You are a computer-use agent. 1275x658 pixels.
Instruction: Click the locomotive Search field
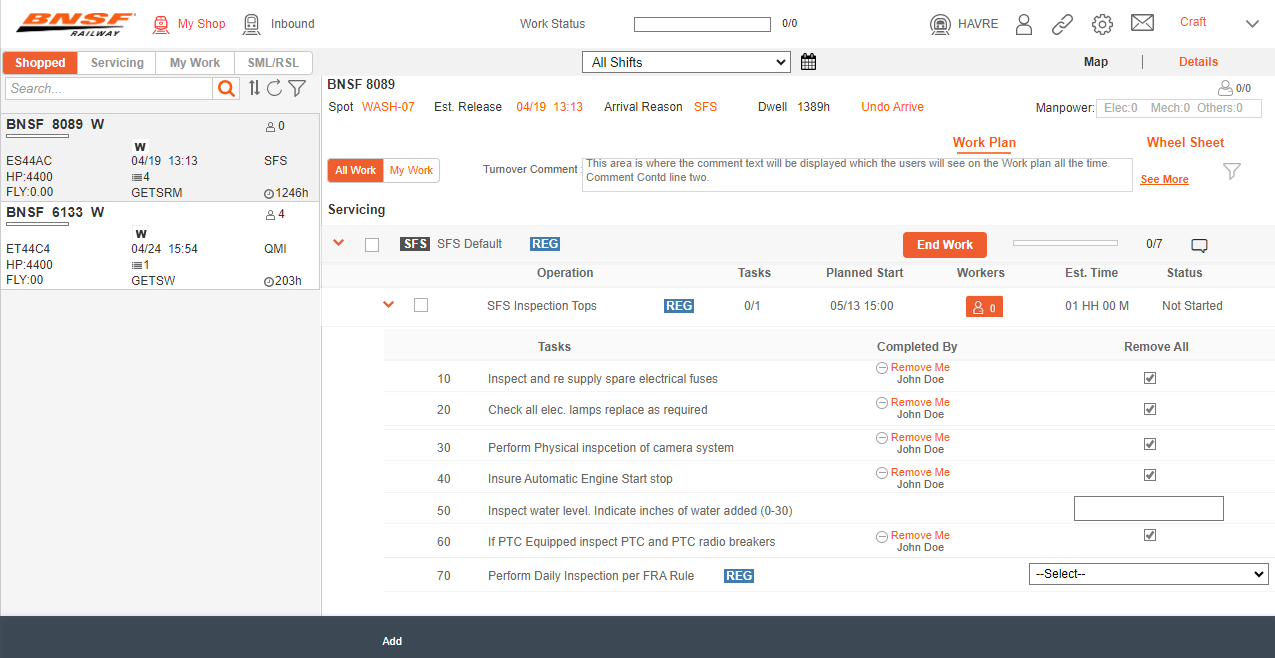(x=109, y=89)
